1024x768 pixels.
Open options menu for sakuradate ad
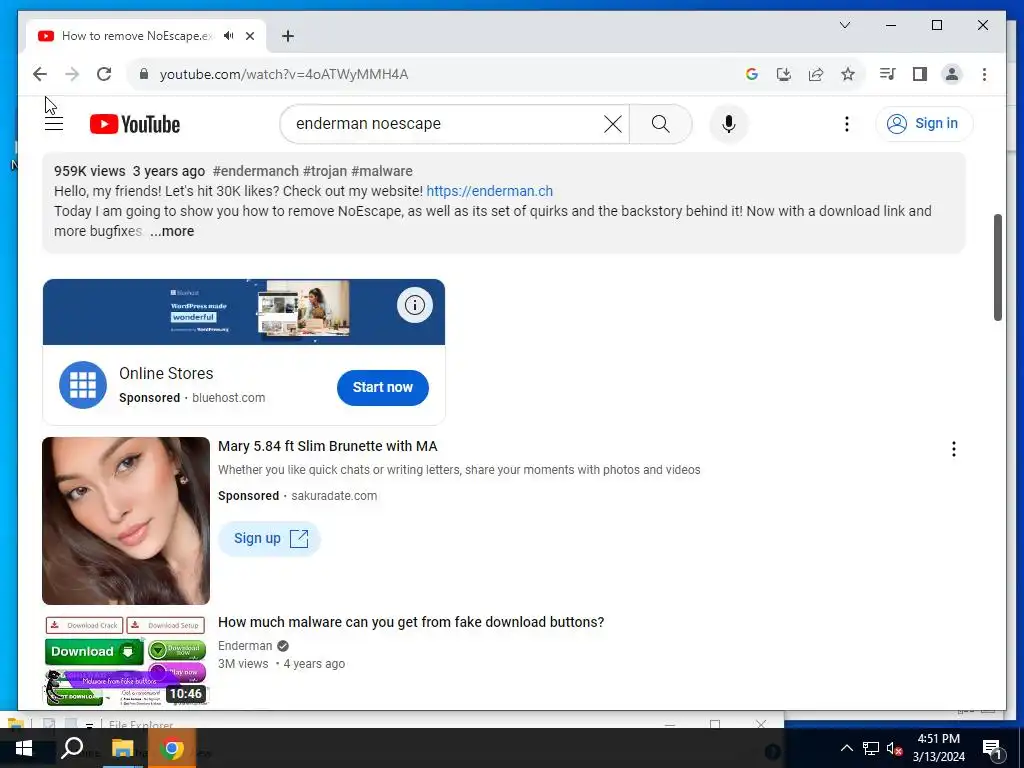[x=953, y=449]
